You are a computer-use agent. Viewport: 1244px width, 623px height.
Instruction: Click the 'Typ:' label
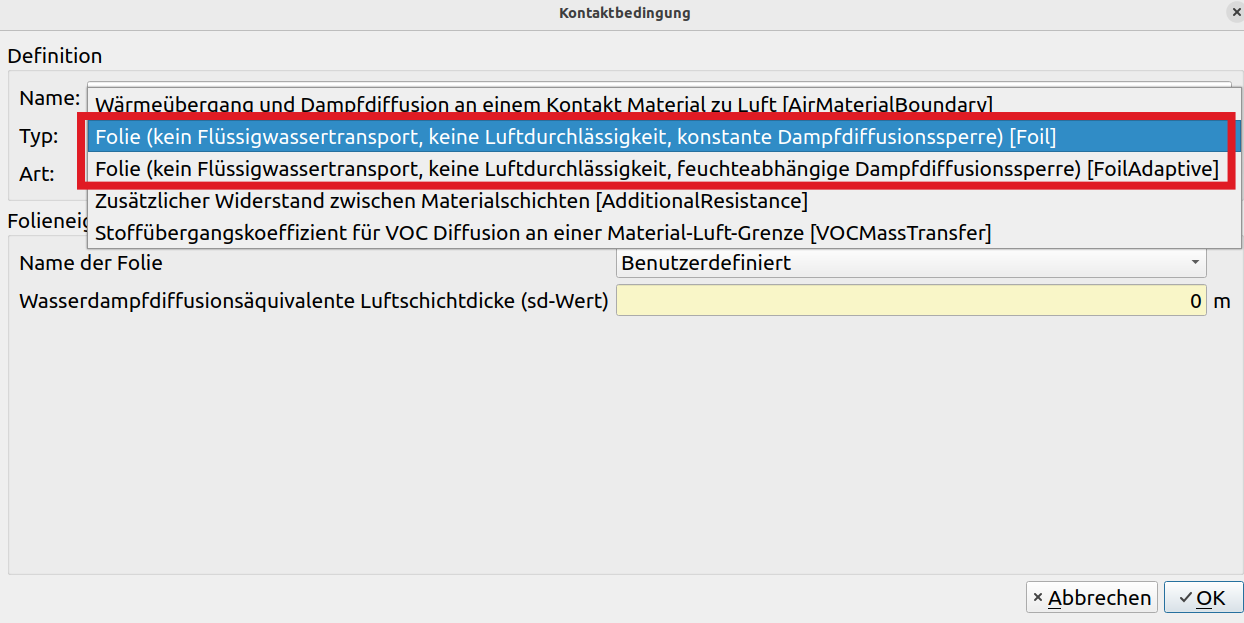(39, 136)
